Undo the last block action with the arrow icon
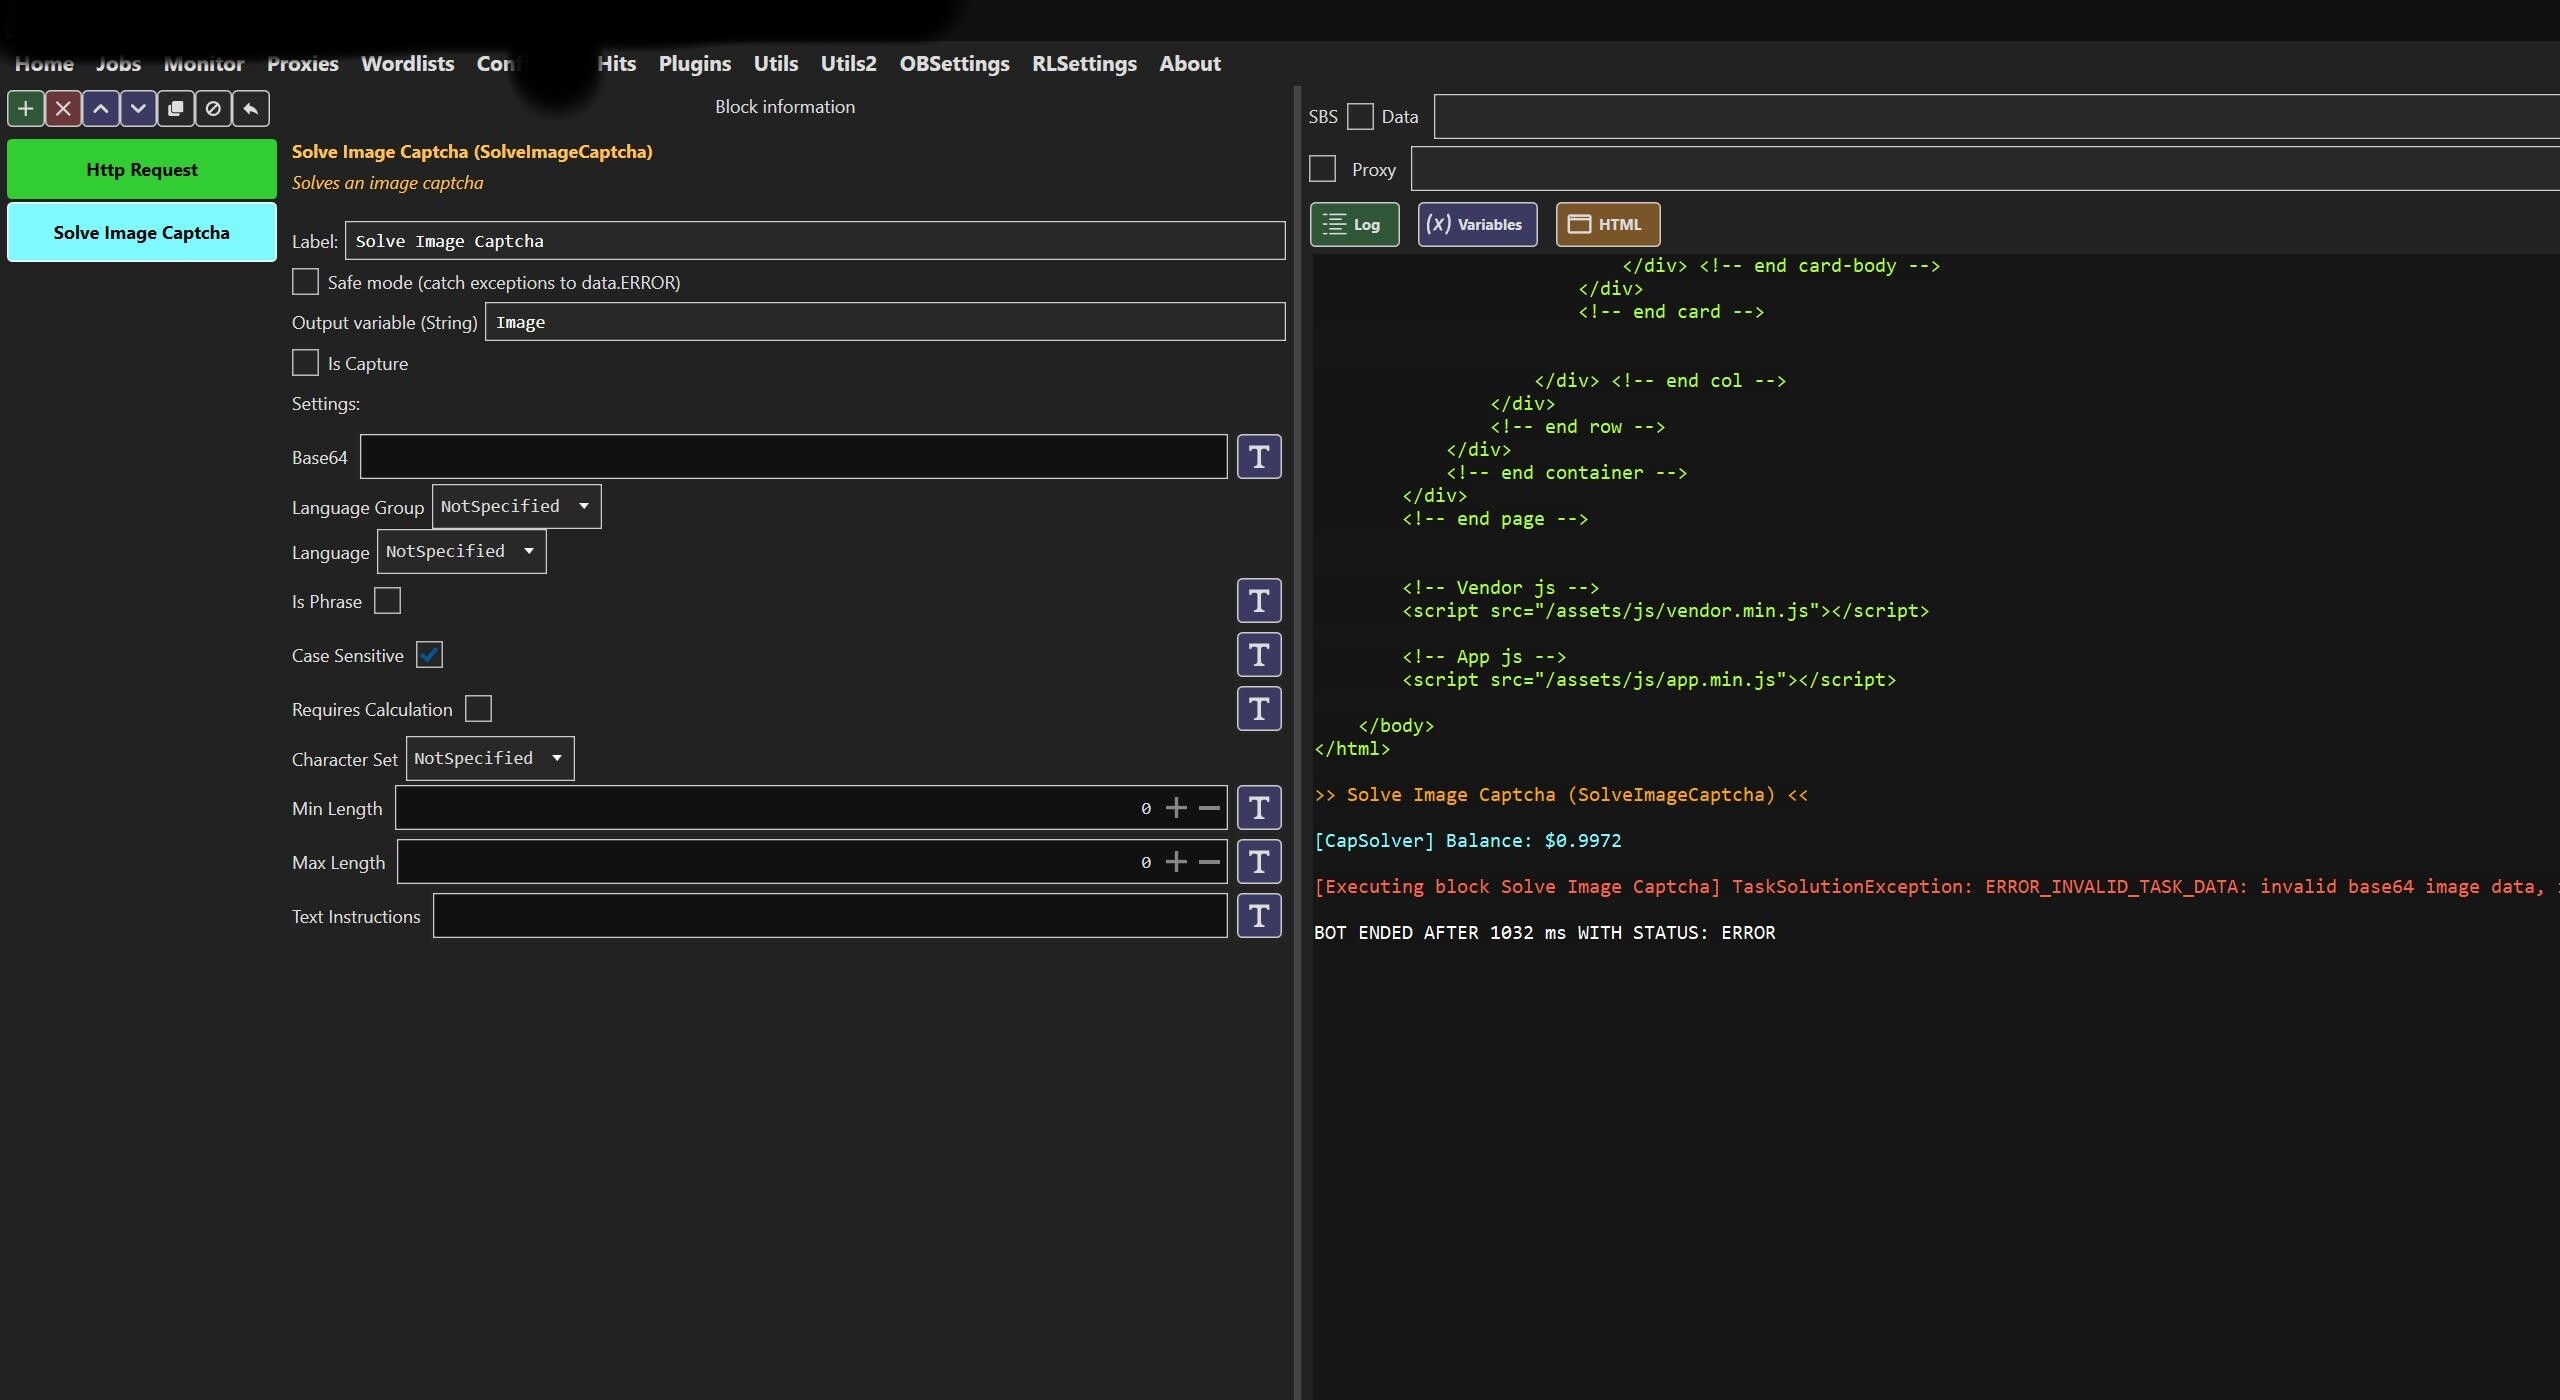The height and width of the screenshot is (1400, 2560). point(251,108)
